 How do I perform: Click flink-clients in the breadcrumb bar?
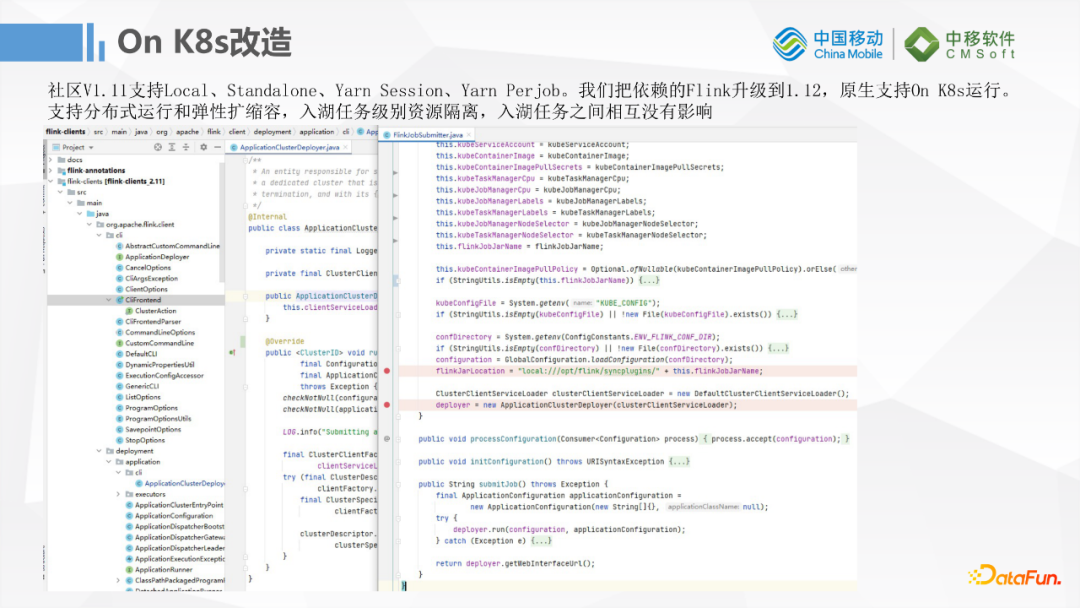click(x=65, y=132)
